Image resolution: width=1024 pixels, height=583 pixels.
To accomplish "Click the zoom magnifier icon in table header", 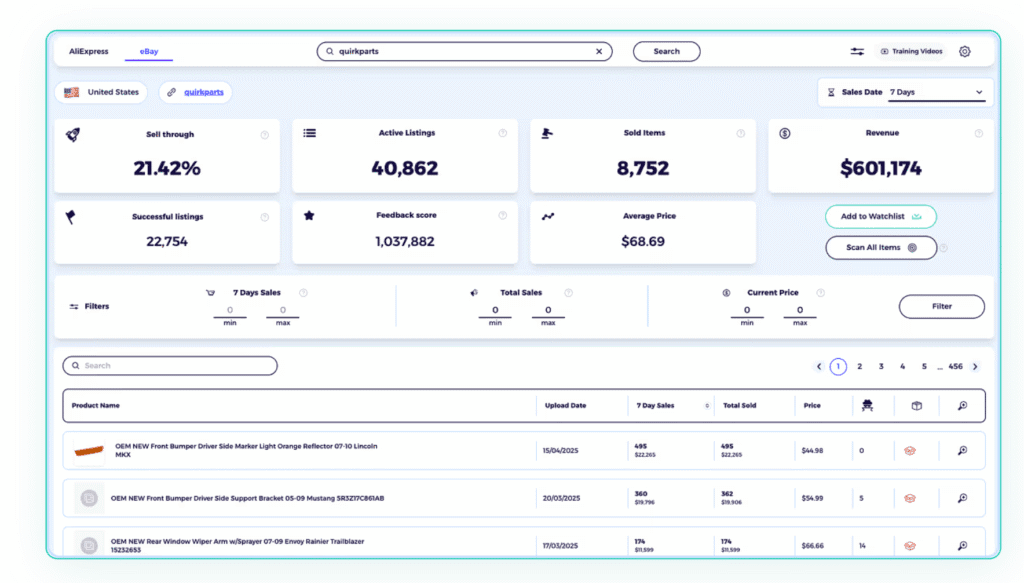I will pyautogui.click(x=961, y=405).
